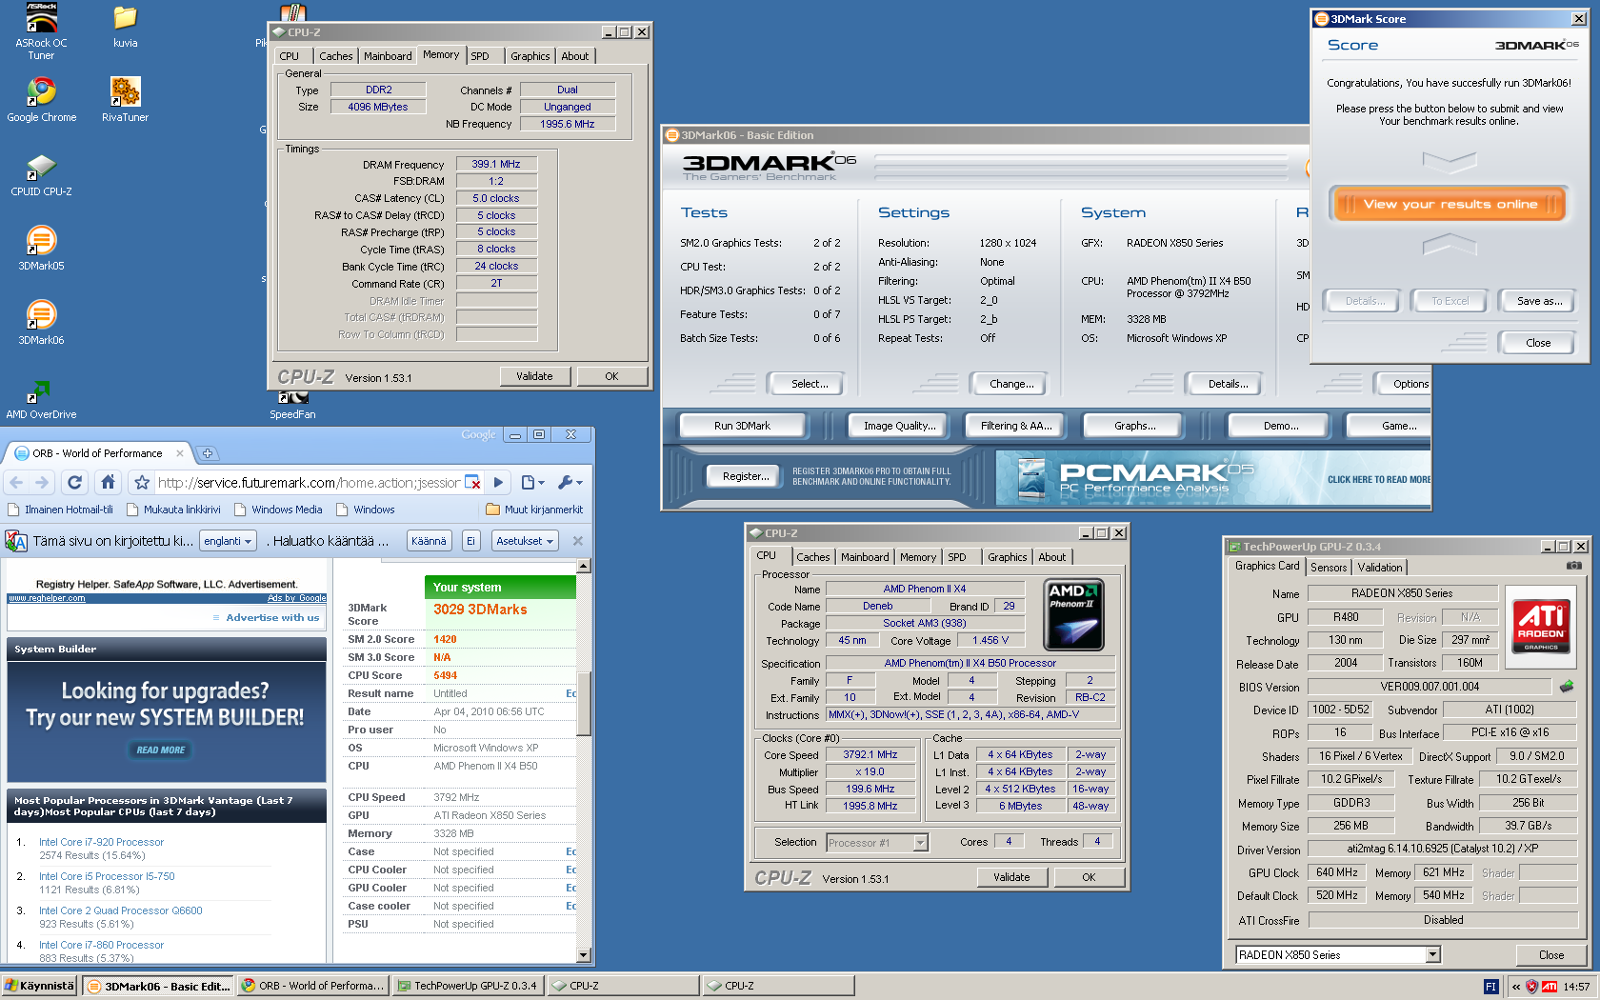Viewport: 1600px width, 1000px height.
Task: Expand hidden tray icons arrow
Action: 1515,986
